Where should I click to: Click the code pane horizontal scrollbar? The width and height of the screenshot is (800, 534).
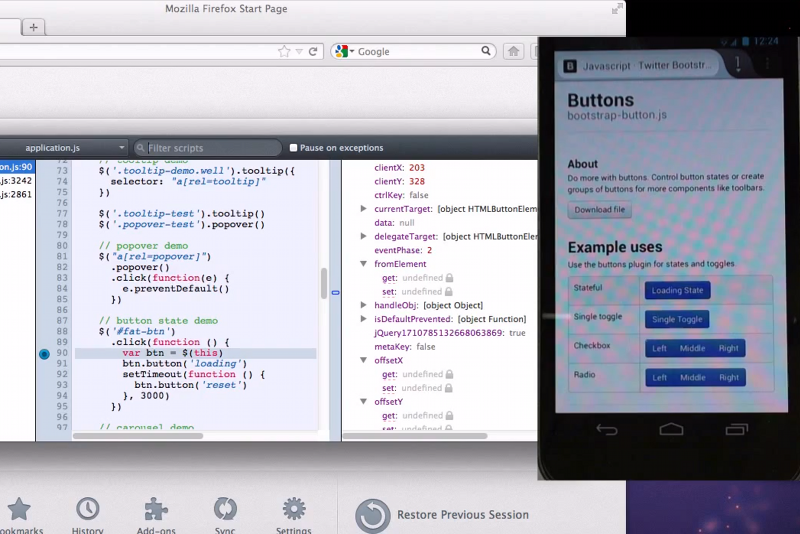click(138, 436)
